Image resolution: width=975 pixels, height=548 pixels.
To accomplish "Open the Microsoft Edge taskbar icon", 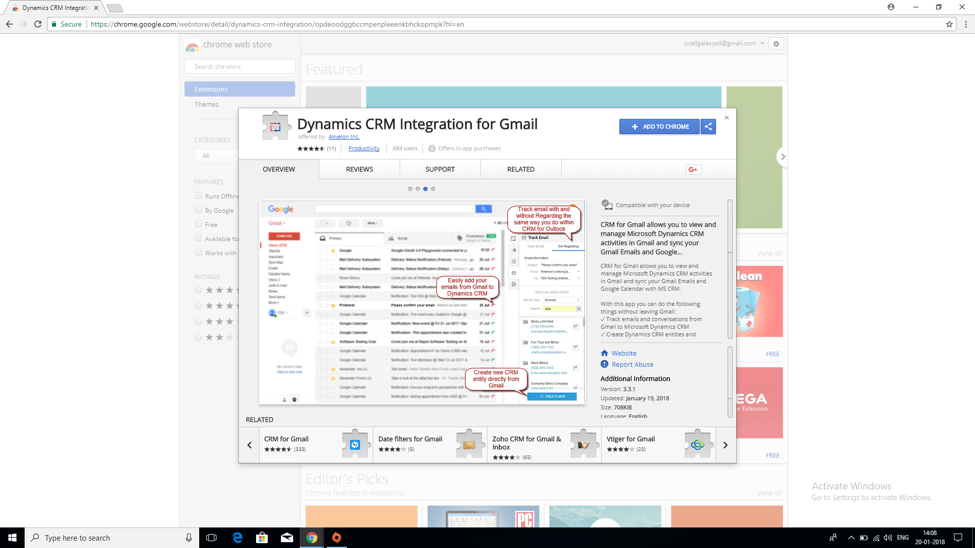I will [x=237, y=538].
